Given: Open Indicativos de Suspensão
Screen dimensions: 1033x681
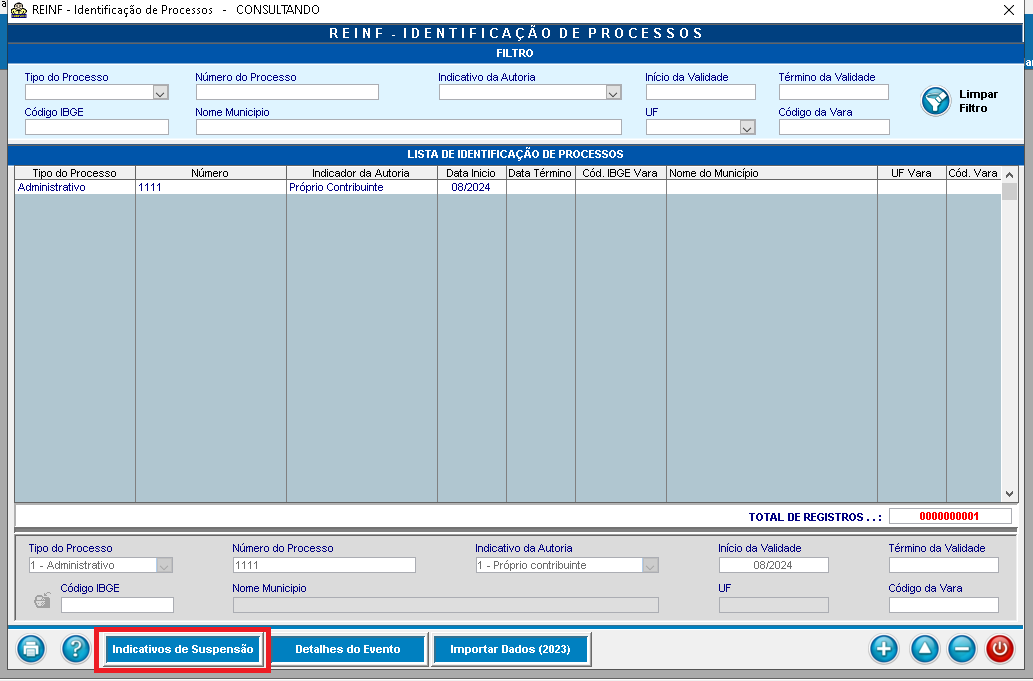Looking at the screenshot, I should [x=182, y=649].
